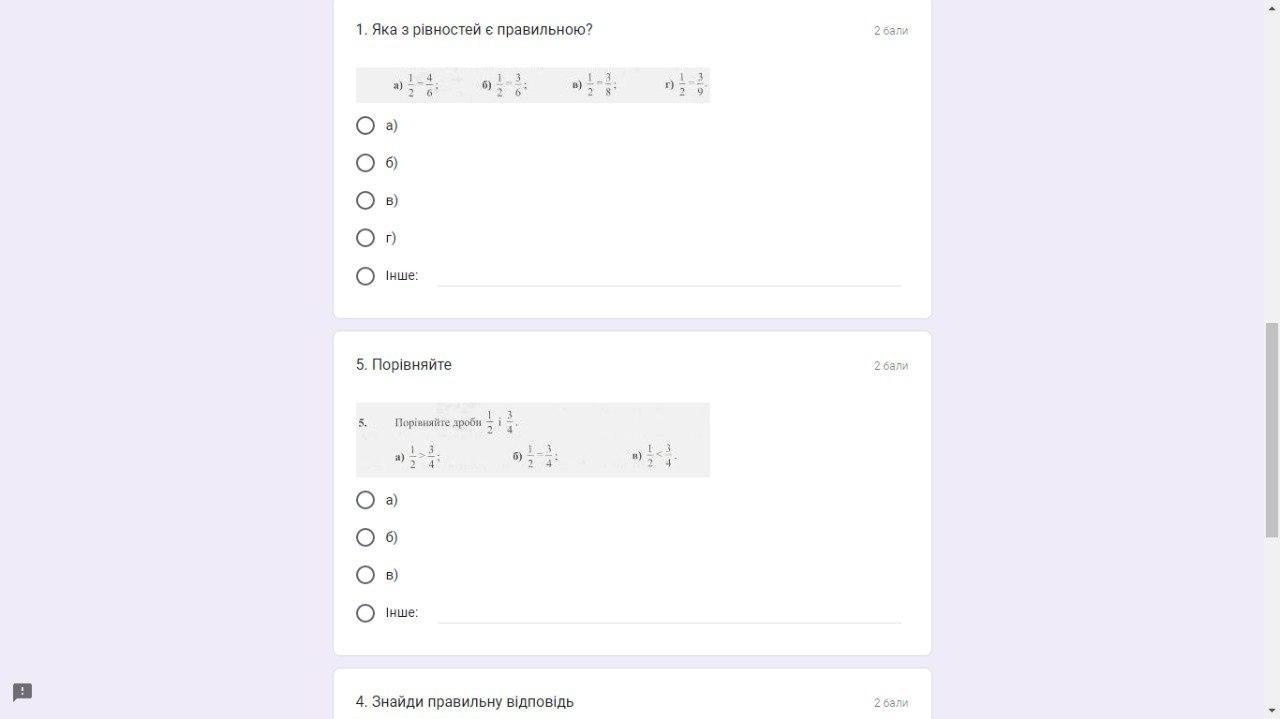
Task: Select the Інше radio in question 1
Action: [x=365, y=276]
